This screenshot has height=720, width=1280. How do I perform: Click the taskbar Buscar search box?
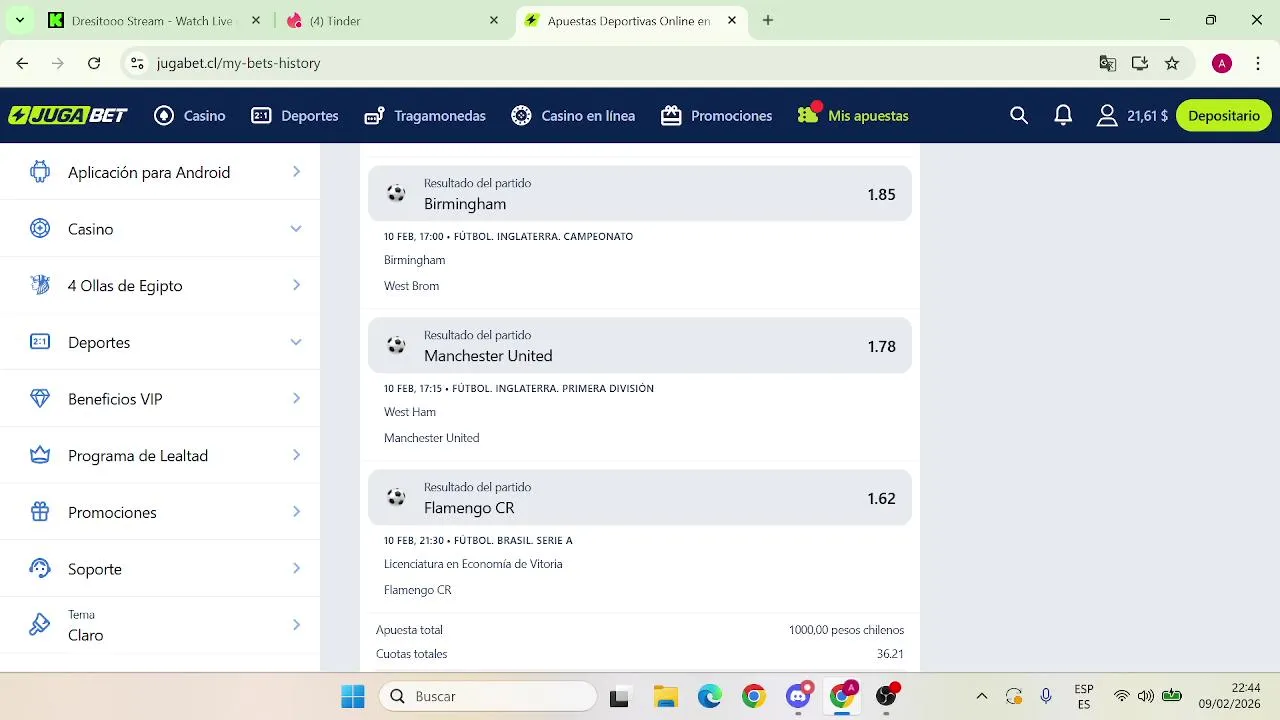pos(488,696)
